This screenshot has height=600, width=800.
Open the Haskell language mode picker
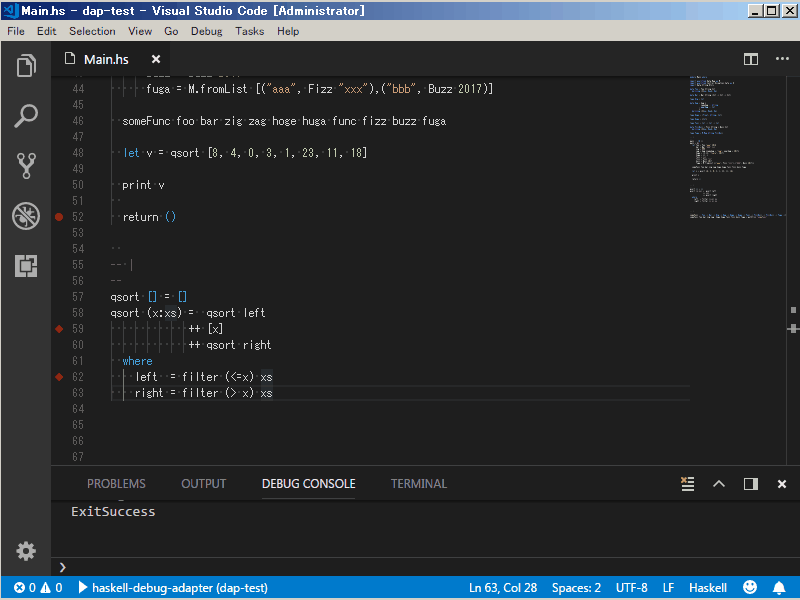tap(707, 587)
